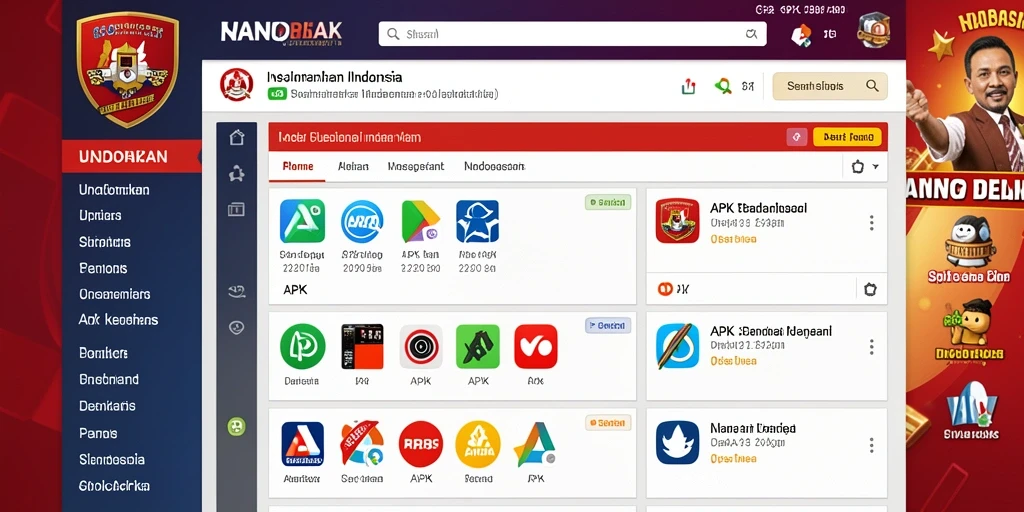Open the three-dot menu of the first APK entry
Image resolution: width=1024 pixels, height=512 pixels.
[x=871, y=223]
